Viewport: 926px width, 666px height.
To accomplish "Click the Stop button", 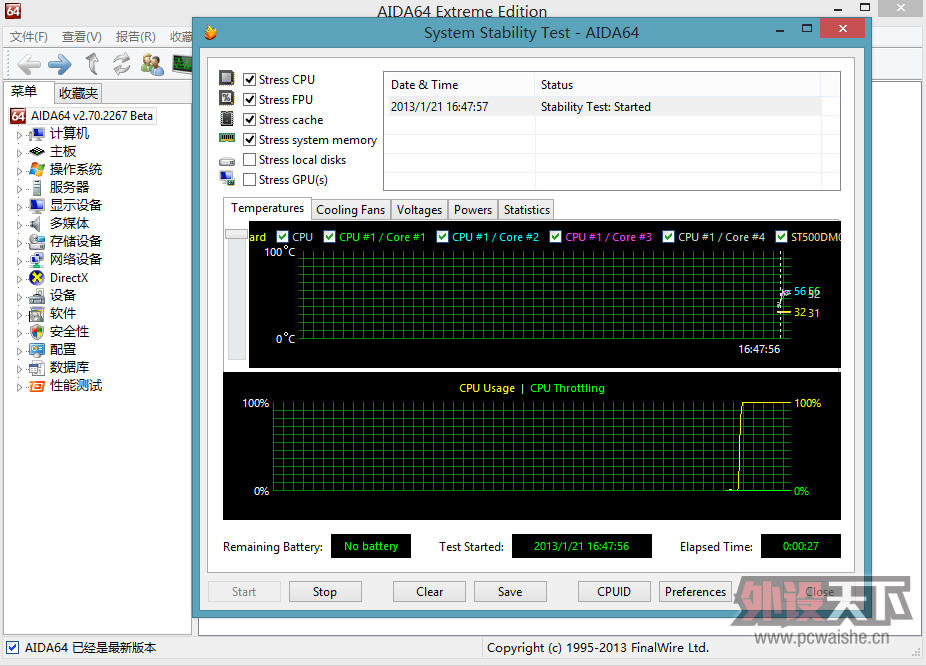I will 325,592.
